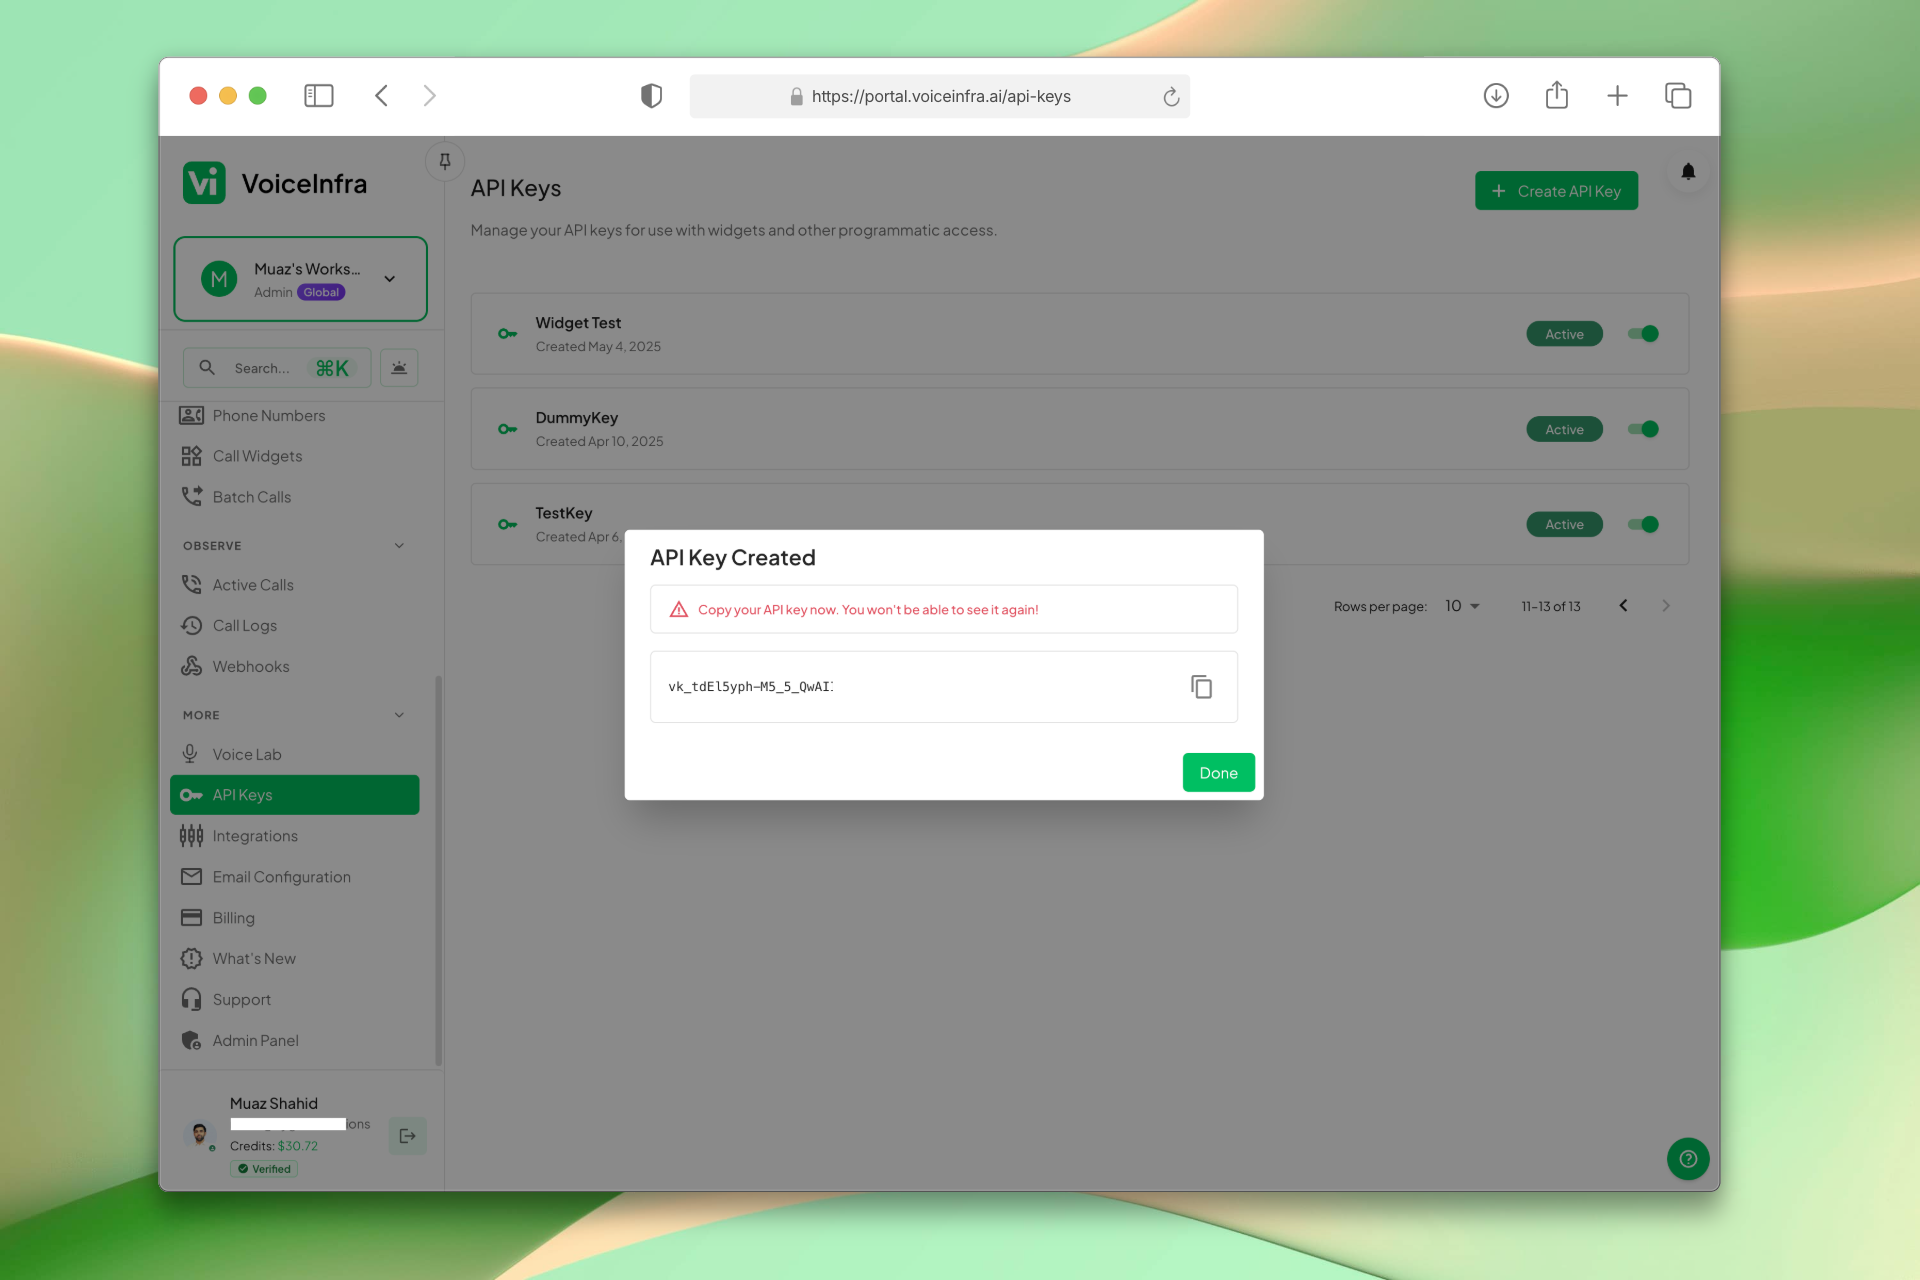Toggle the Widget Test key switch
1920x1280 pixels.
(x=1643, y=334)
